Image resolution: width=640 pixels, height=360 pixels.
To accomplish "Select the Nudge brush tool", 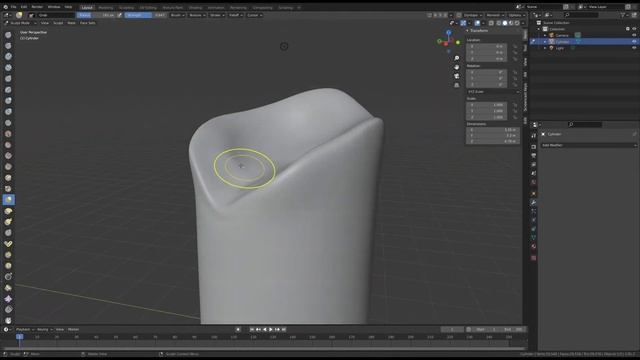I will [8, 255].
